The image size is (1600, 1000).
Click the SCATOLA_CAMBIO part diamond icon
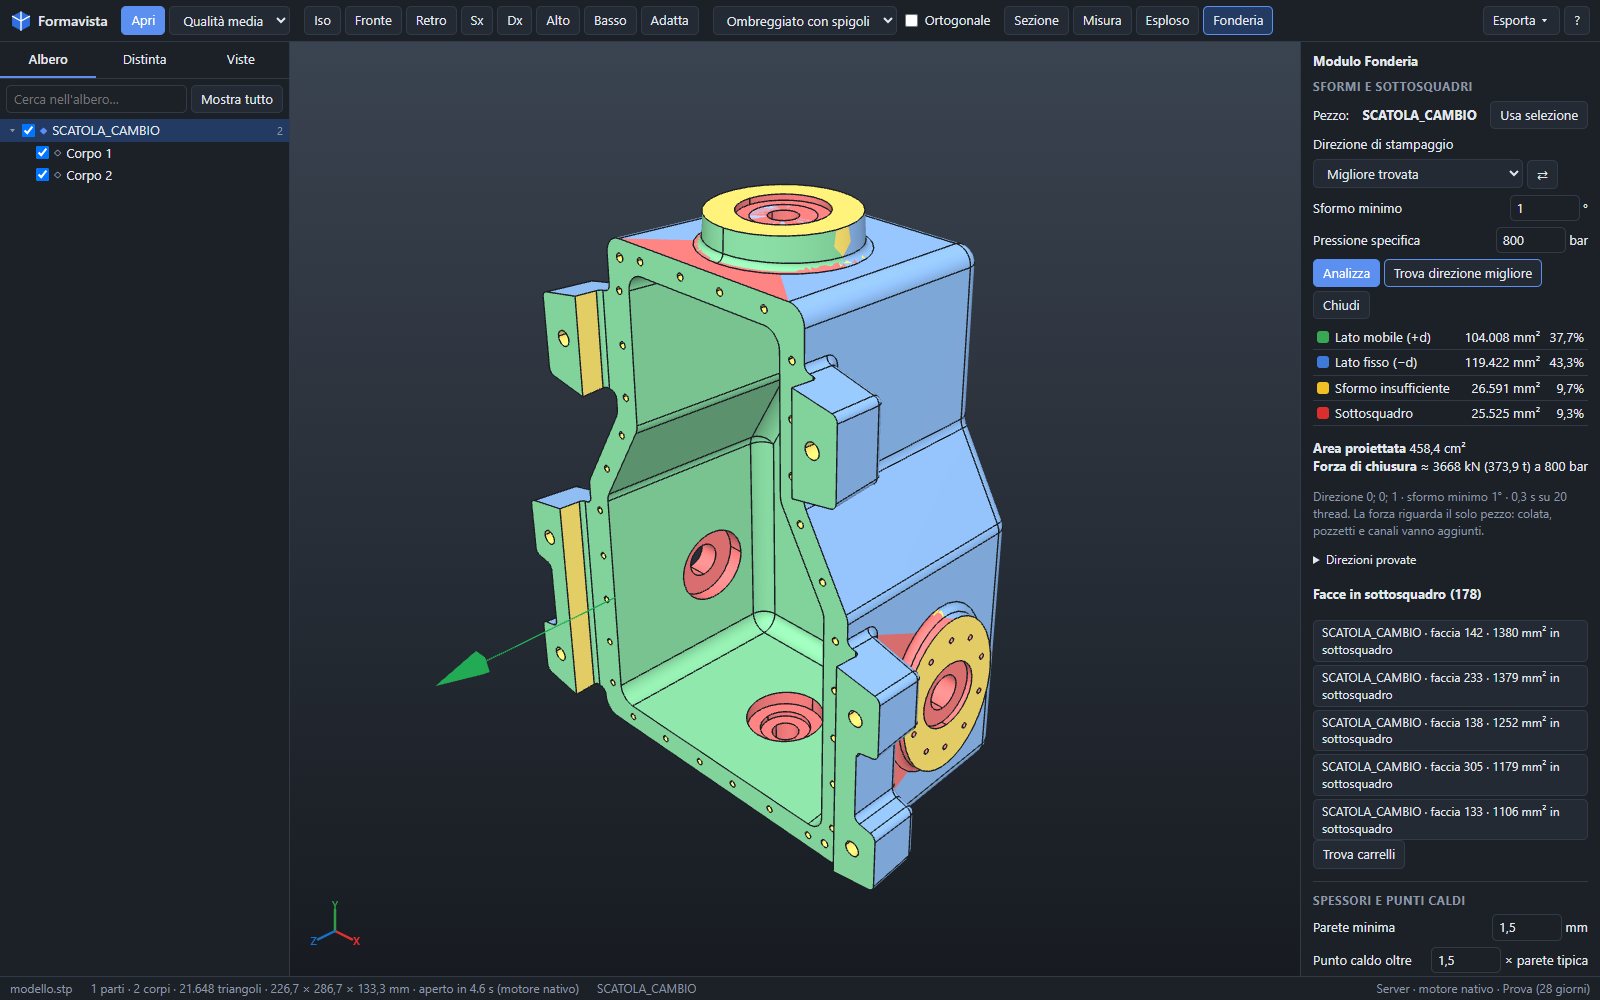43,131
